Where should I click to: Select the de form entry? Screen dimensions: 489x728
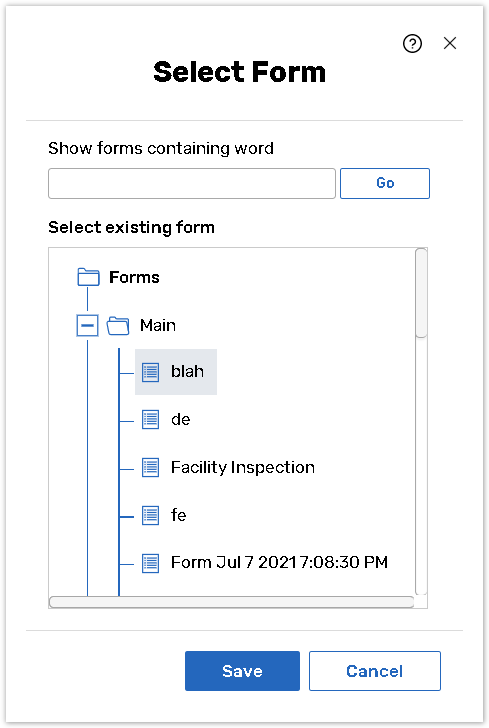181,419
